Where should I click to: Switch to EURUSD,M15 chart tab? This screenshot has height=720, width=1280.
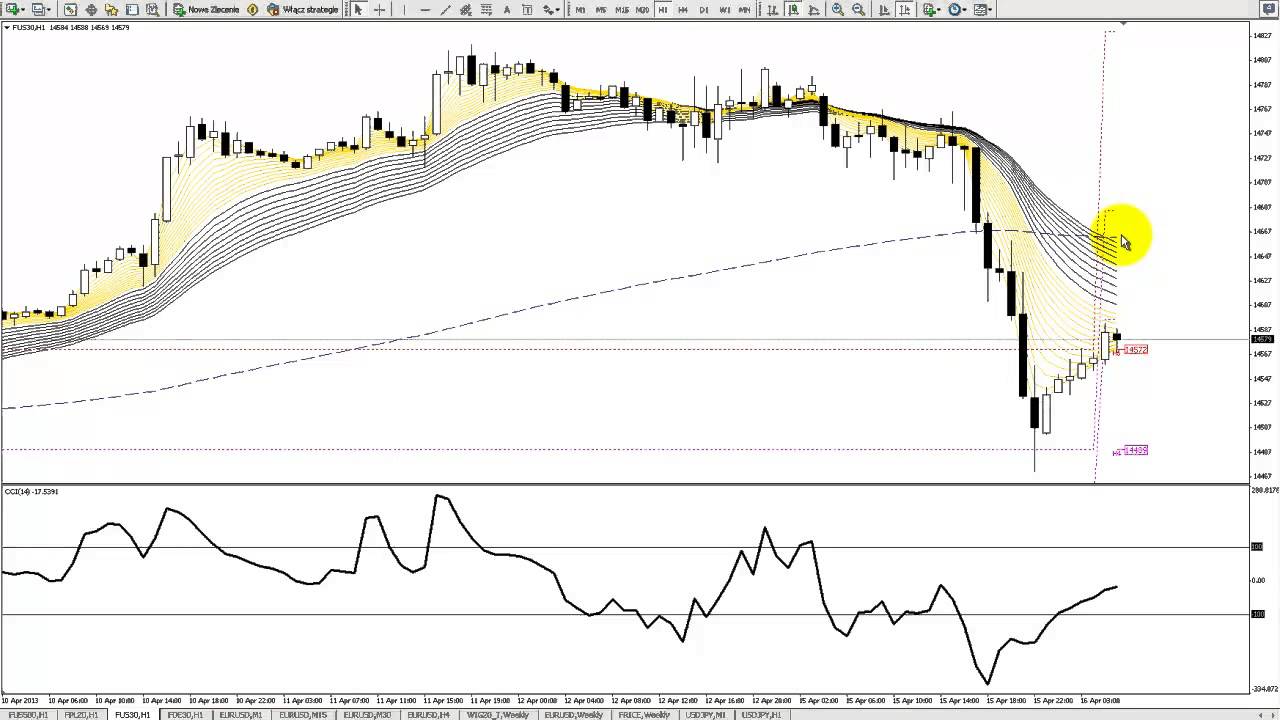tap(303, 714)
